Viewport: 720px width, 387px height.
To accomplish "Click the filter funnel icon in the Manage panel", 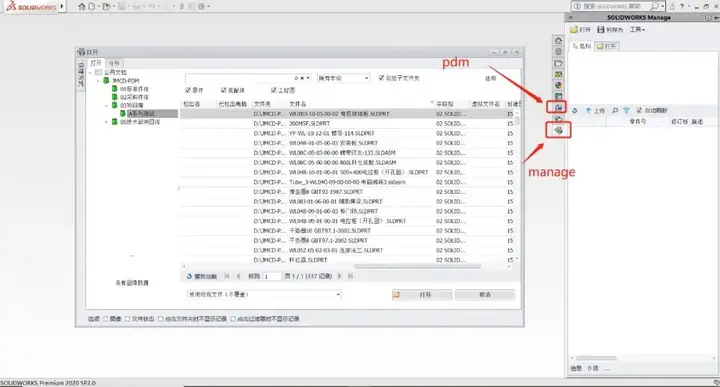I will (626, 111).
